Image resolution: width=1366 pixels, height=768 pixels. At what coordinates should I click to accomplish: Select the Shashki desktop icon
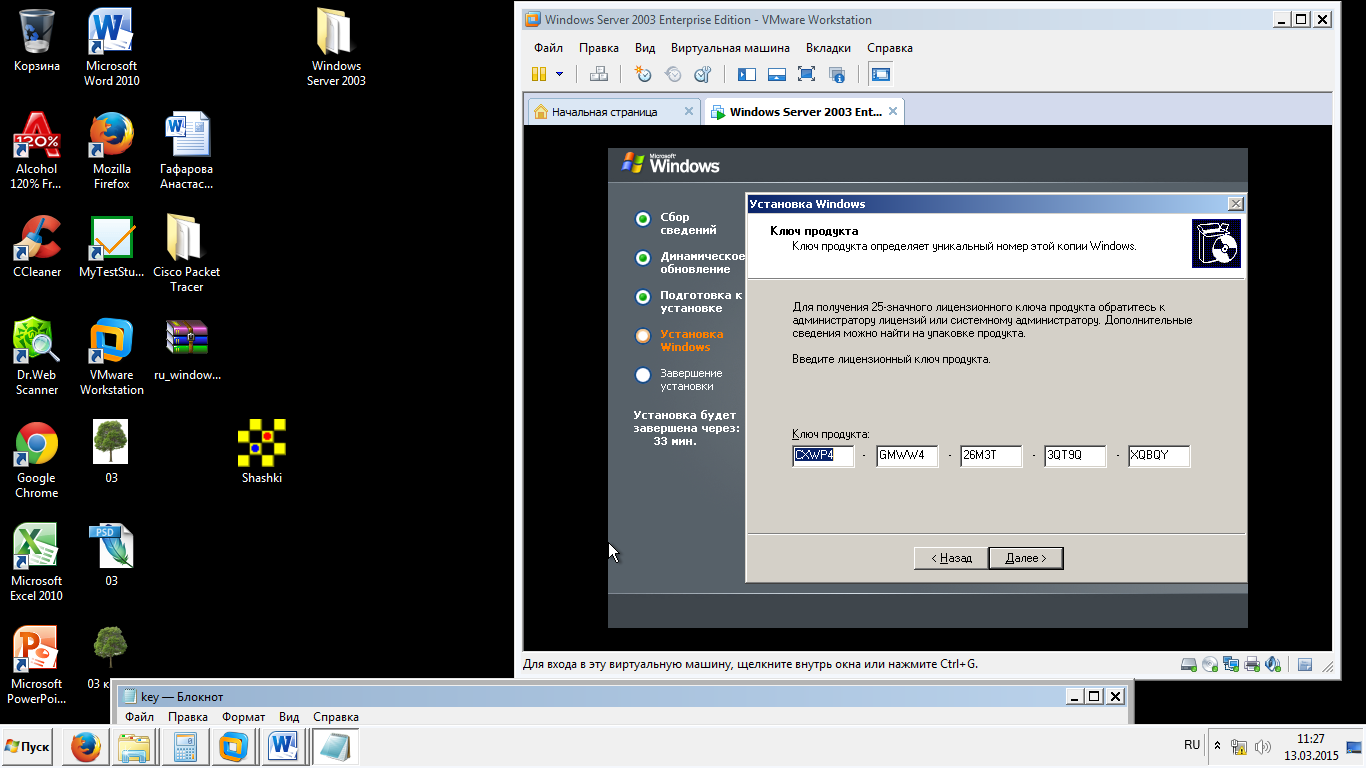coord(262,452)
